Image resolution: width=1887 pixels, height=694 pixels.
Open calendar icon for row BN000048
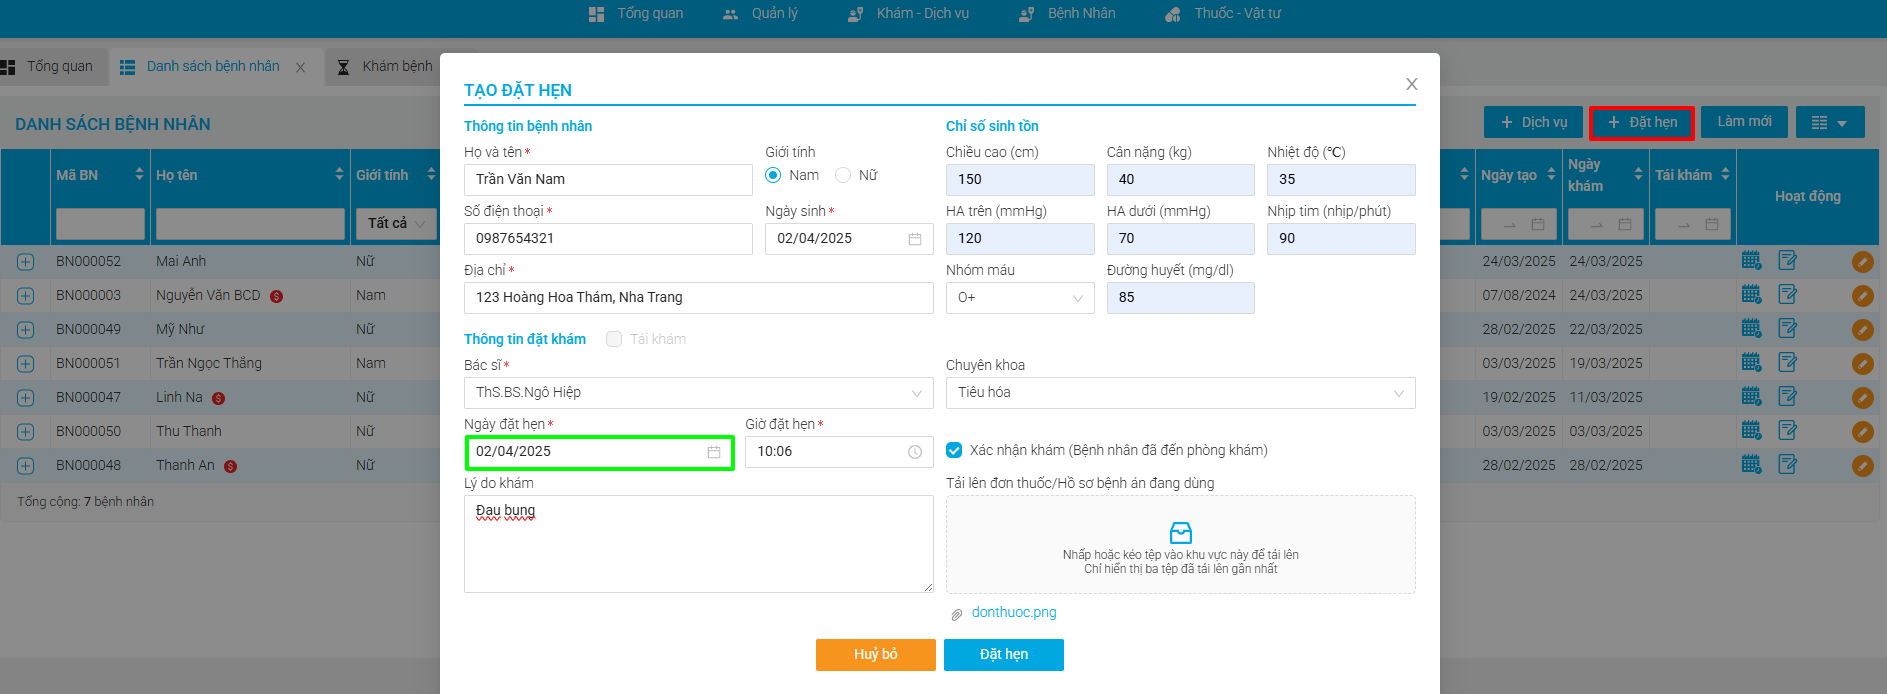tap(1751, 465)
